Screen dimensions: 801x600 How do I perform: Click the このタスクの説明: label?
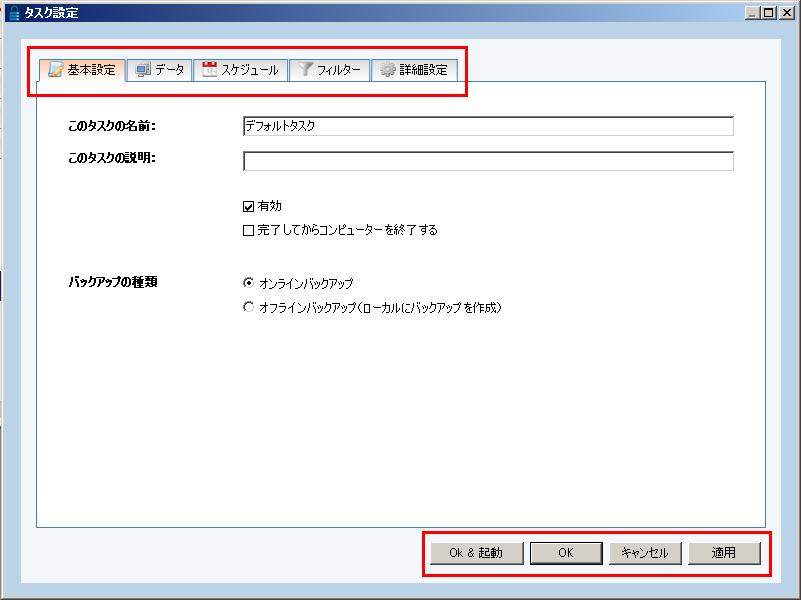coord(112,158)
